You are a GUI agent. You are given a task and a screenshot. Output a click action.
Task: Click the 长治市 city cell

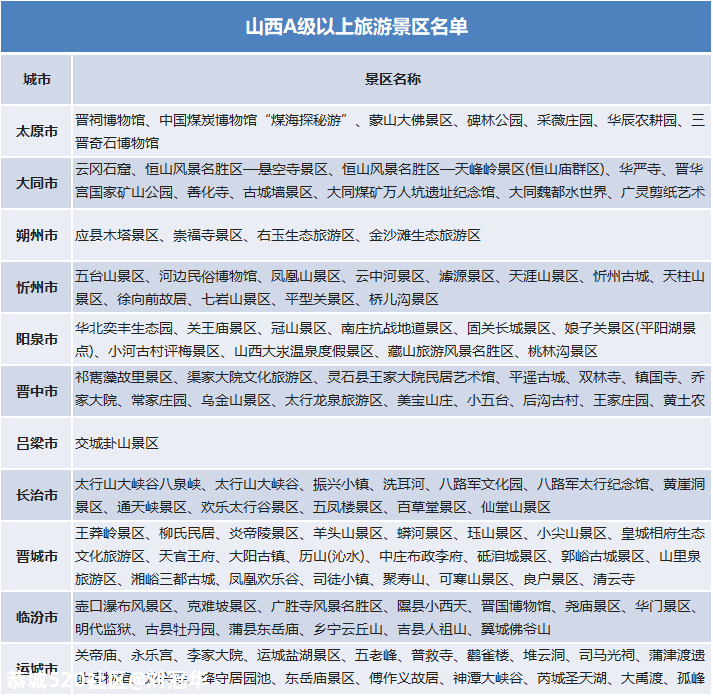36,495
